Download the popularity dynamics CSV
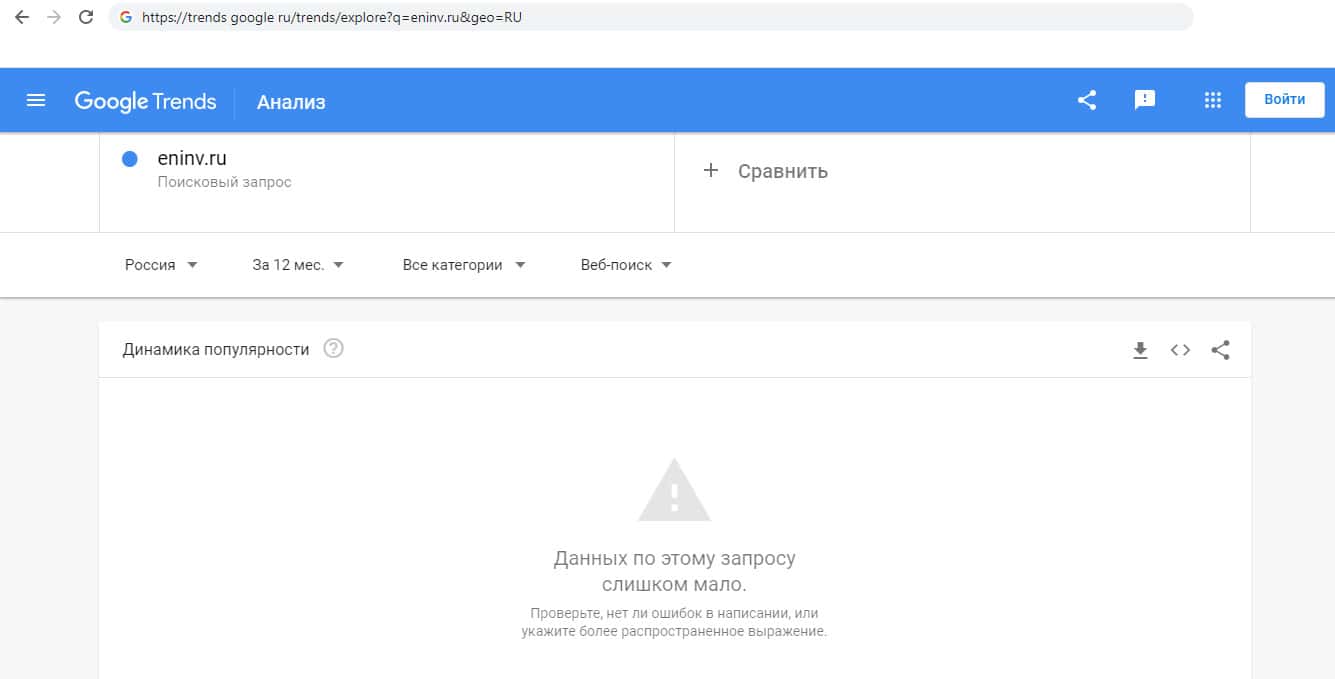Image resolution: width=1335 pixels, height=679 pixels. 1140,350
